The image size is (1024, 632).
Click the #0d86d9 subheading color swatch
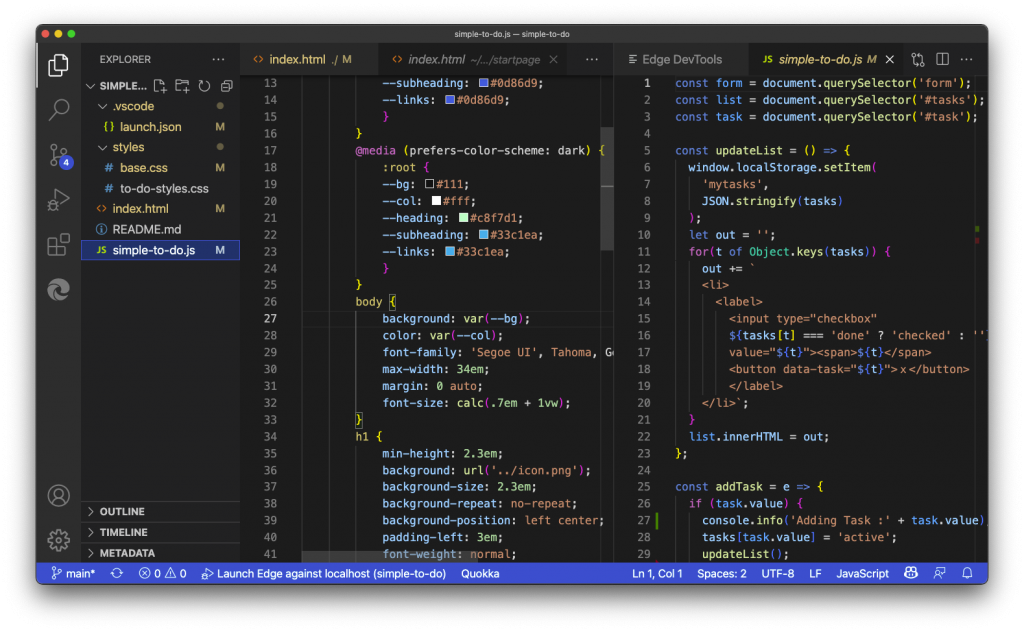483,83
